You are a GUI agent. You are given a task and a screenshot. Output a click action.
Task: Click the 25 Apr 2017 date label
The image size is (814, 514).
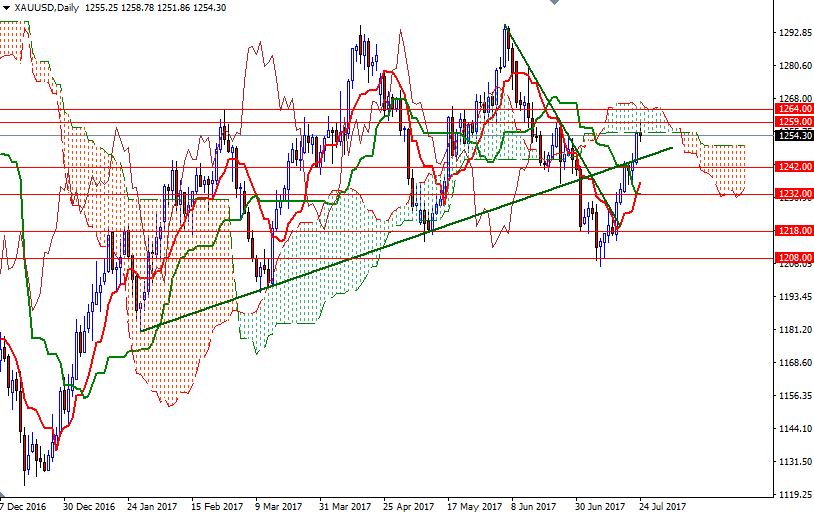coord(409,506)
